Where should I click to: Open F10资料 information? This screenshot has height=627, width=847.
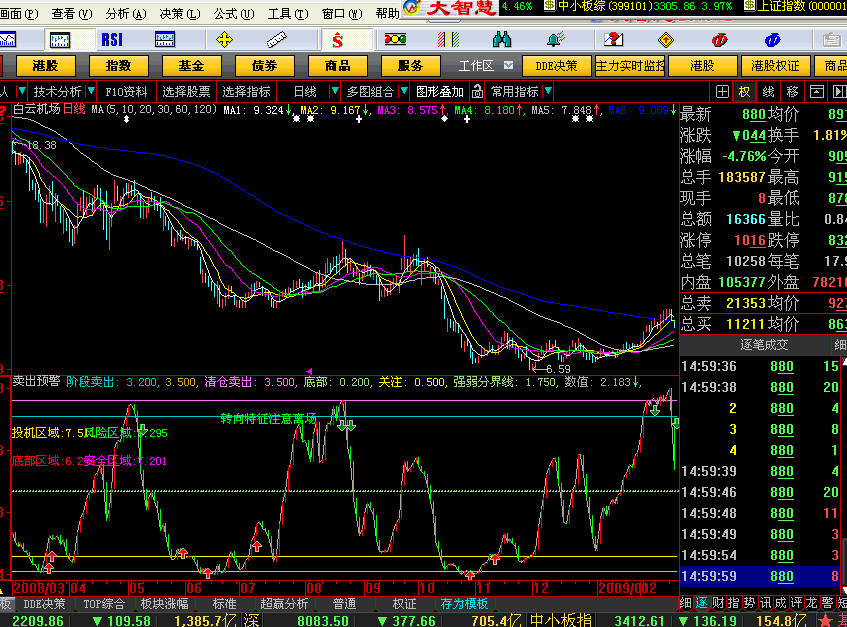[x=126, y=92]
